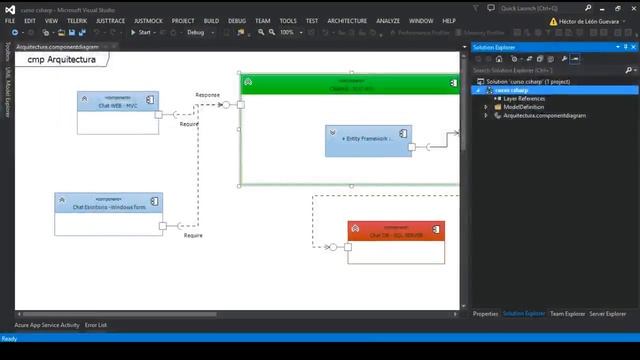Click the Zoom Out magnifier icon
This screenshot has width=640, height=360.
271,32
